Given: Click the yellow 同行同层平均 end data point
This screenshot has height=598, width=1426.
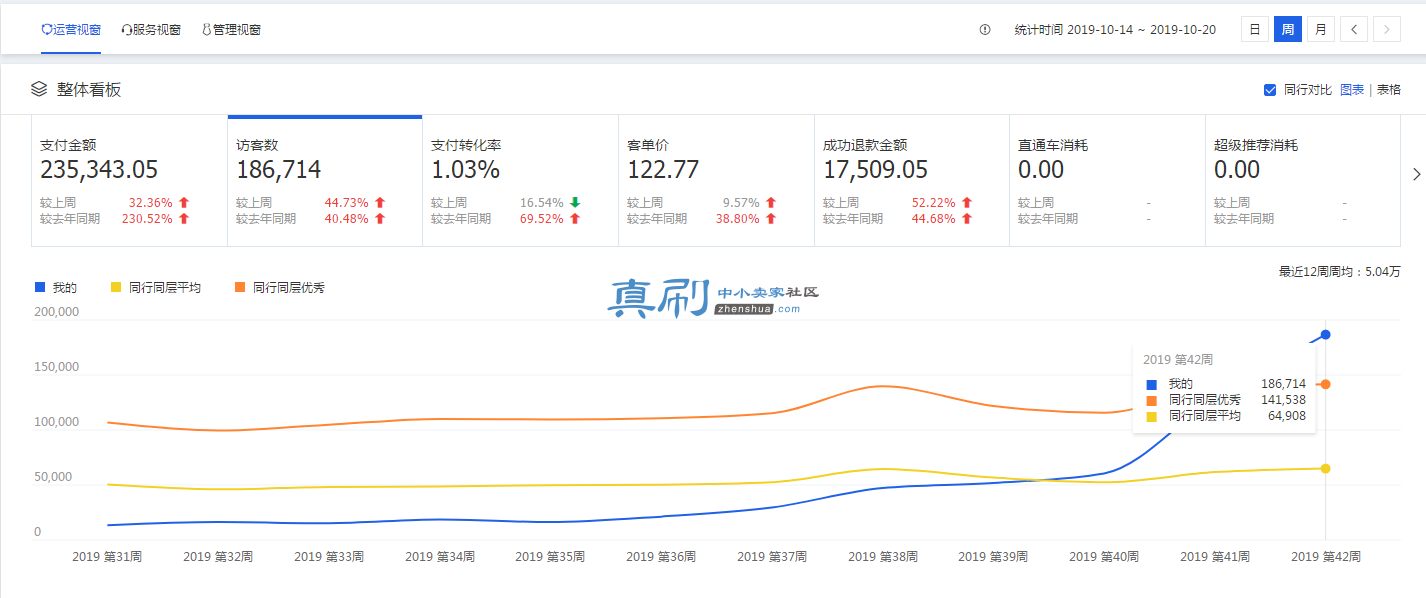Looking at the screenshot, I should (1325, 469).
